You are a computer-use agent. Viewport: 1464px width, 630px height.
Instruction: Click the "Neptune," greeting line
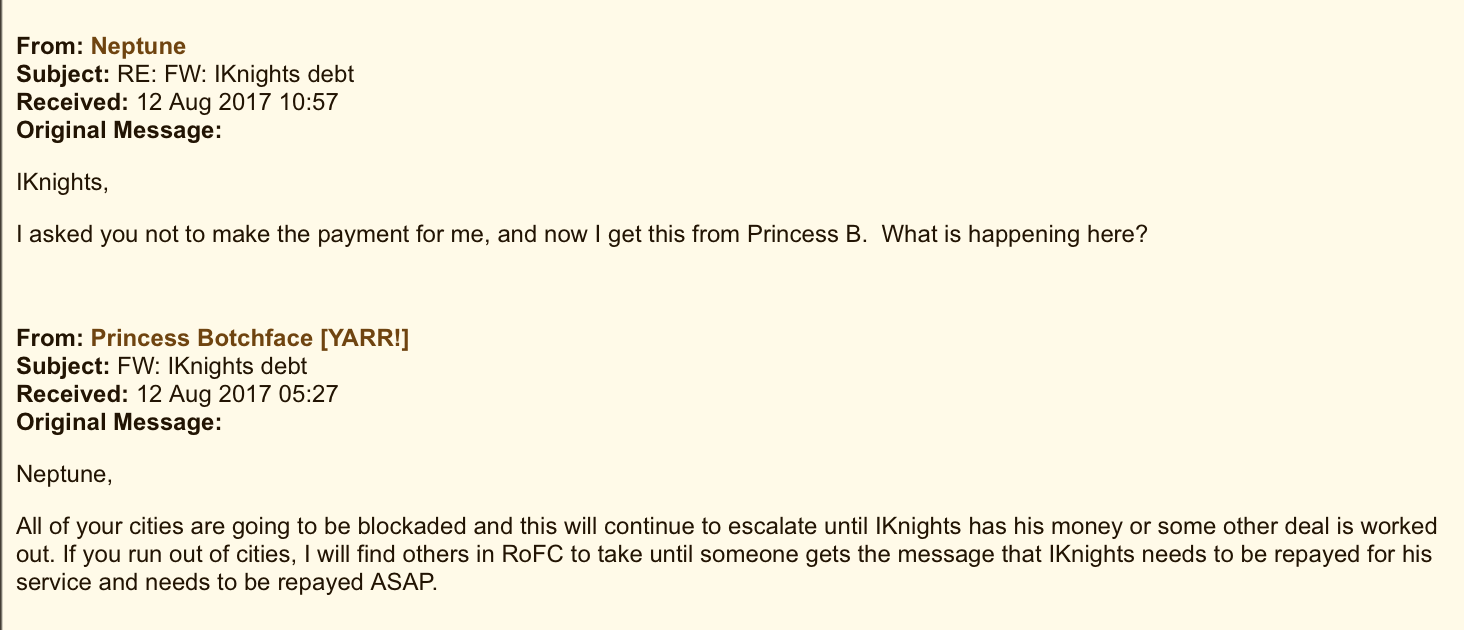pos(65,474)
